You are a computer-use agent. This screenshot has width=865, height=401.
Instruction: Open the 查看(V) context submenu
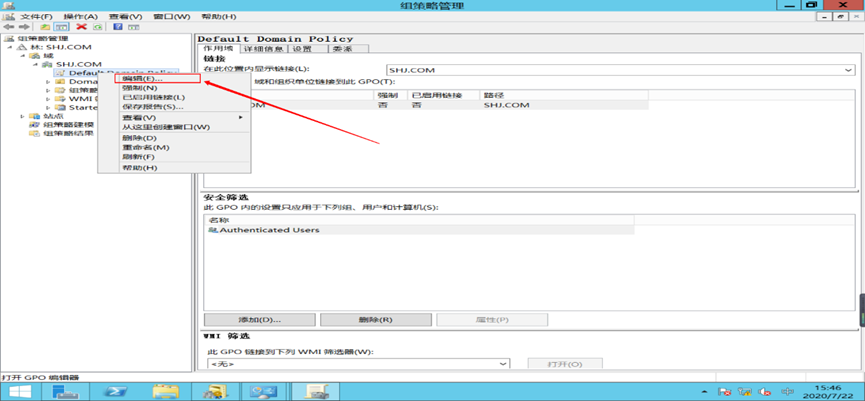pos(174,118)
